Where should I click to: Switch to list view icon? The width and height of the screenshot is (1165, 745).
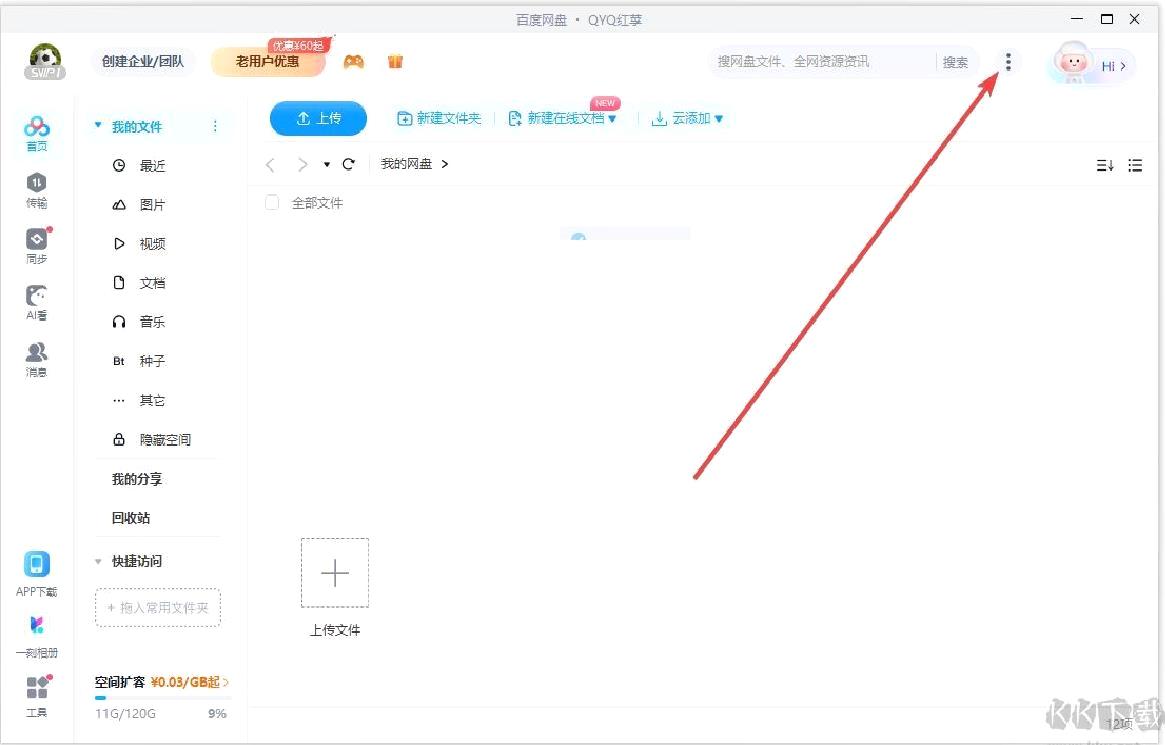point(1135,165)
